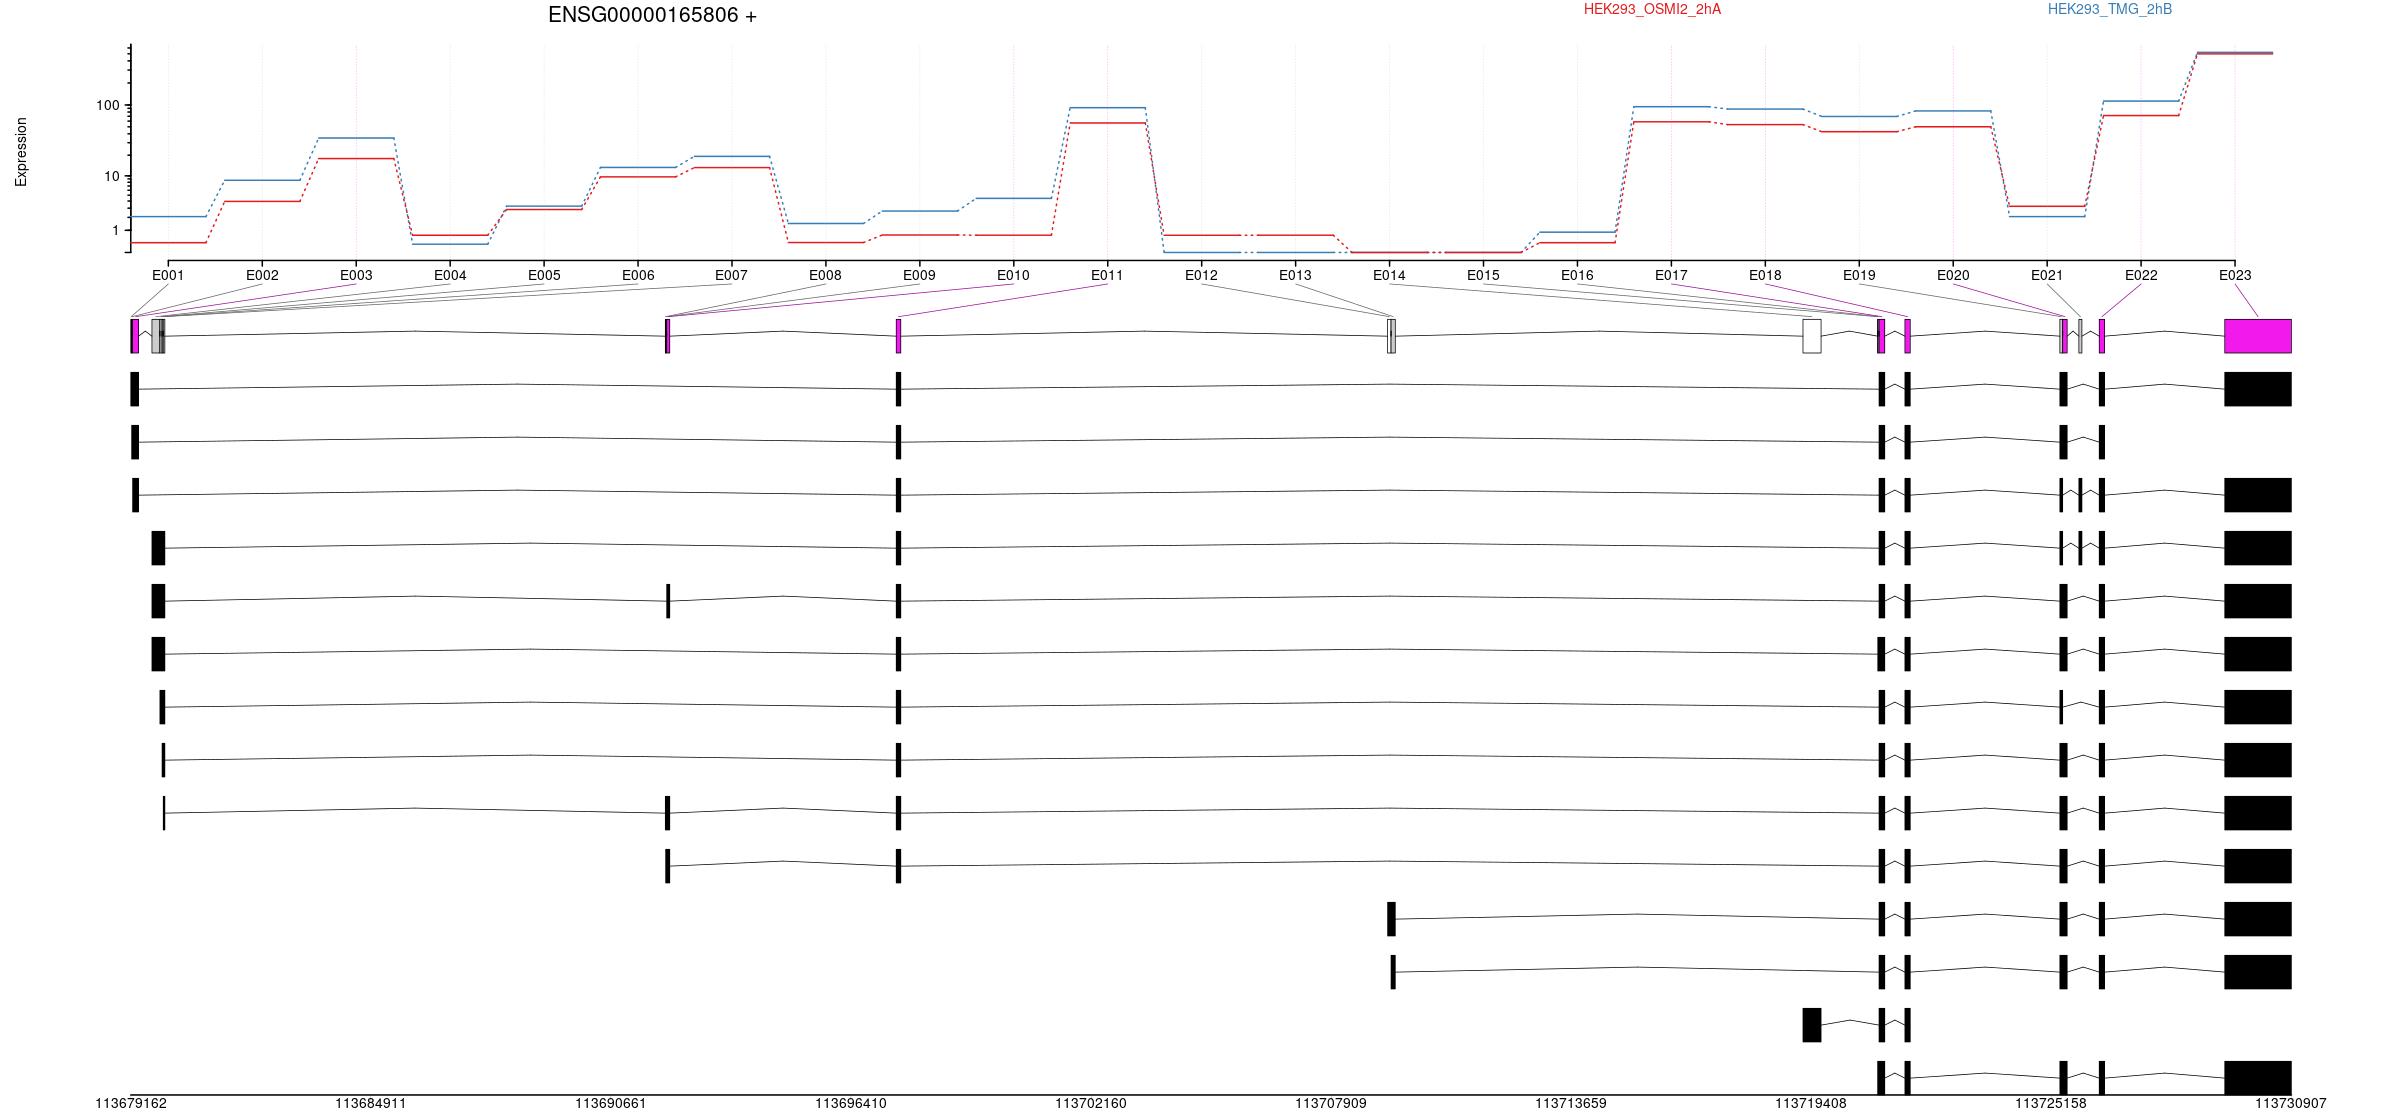This screenshot has height=1120, width=2400.
Task: Click exon label E017
Action: tap(1671, 275)
